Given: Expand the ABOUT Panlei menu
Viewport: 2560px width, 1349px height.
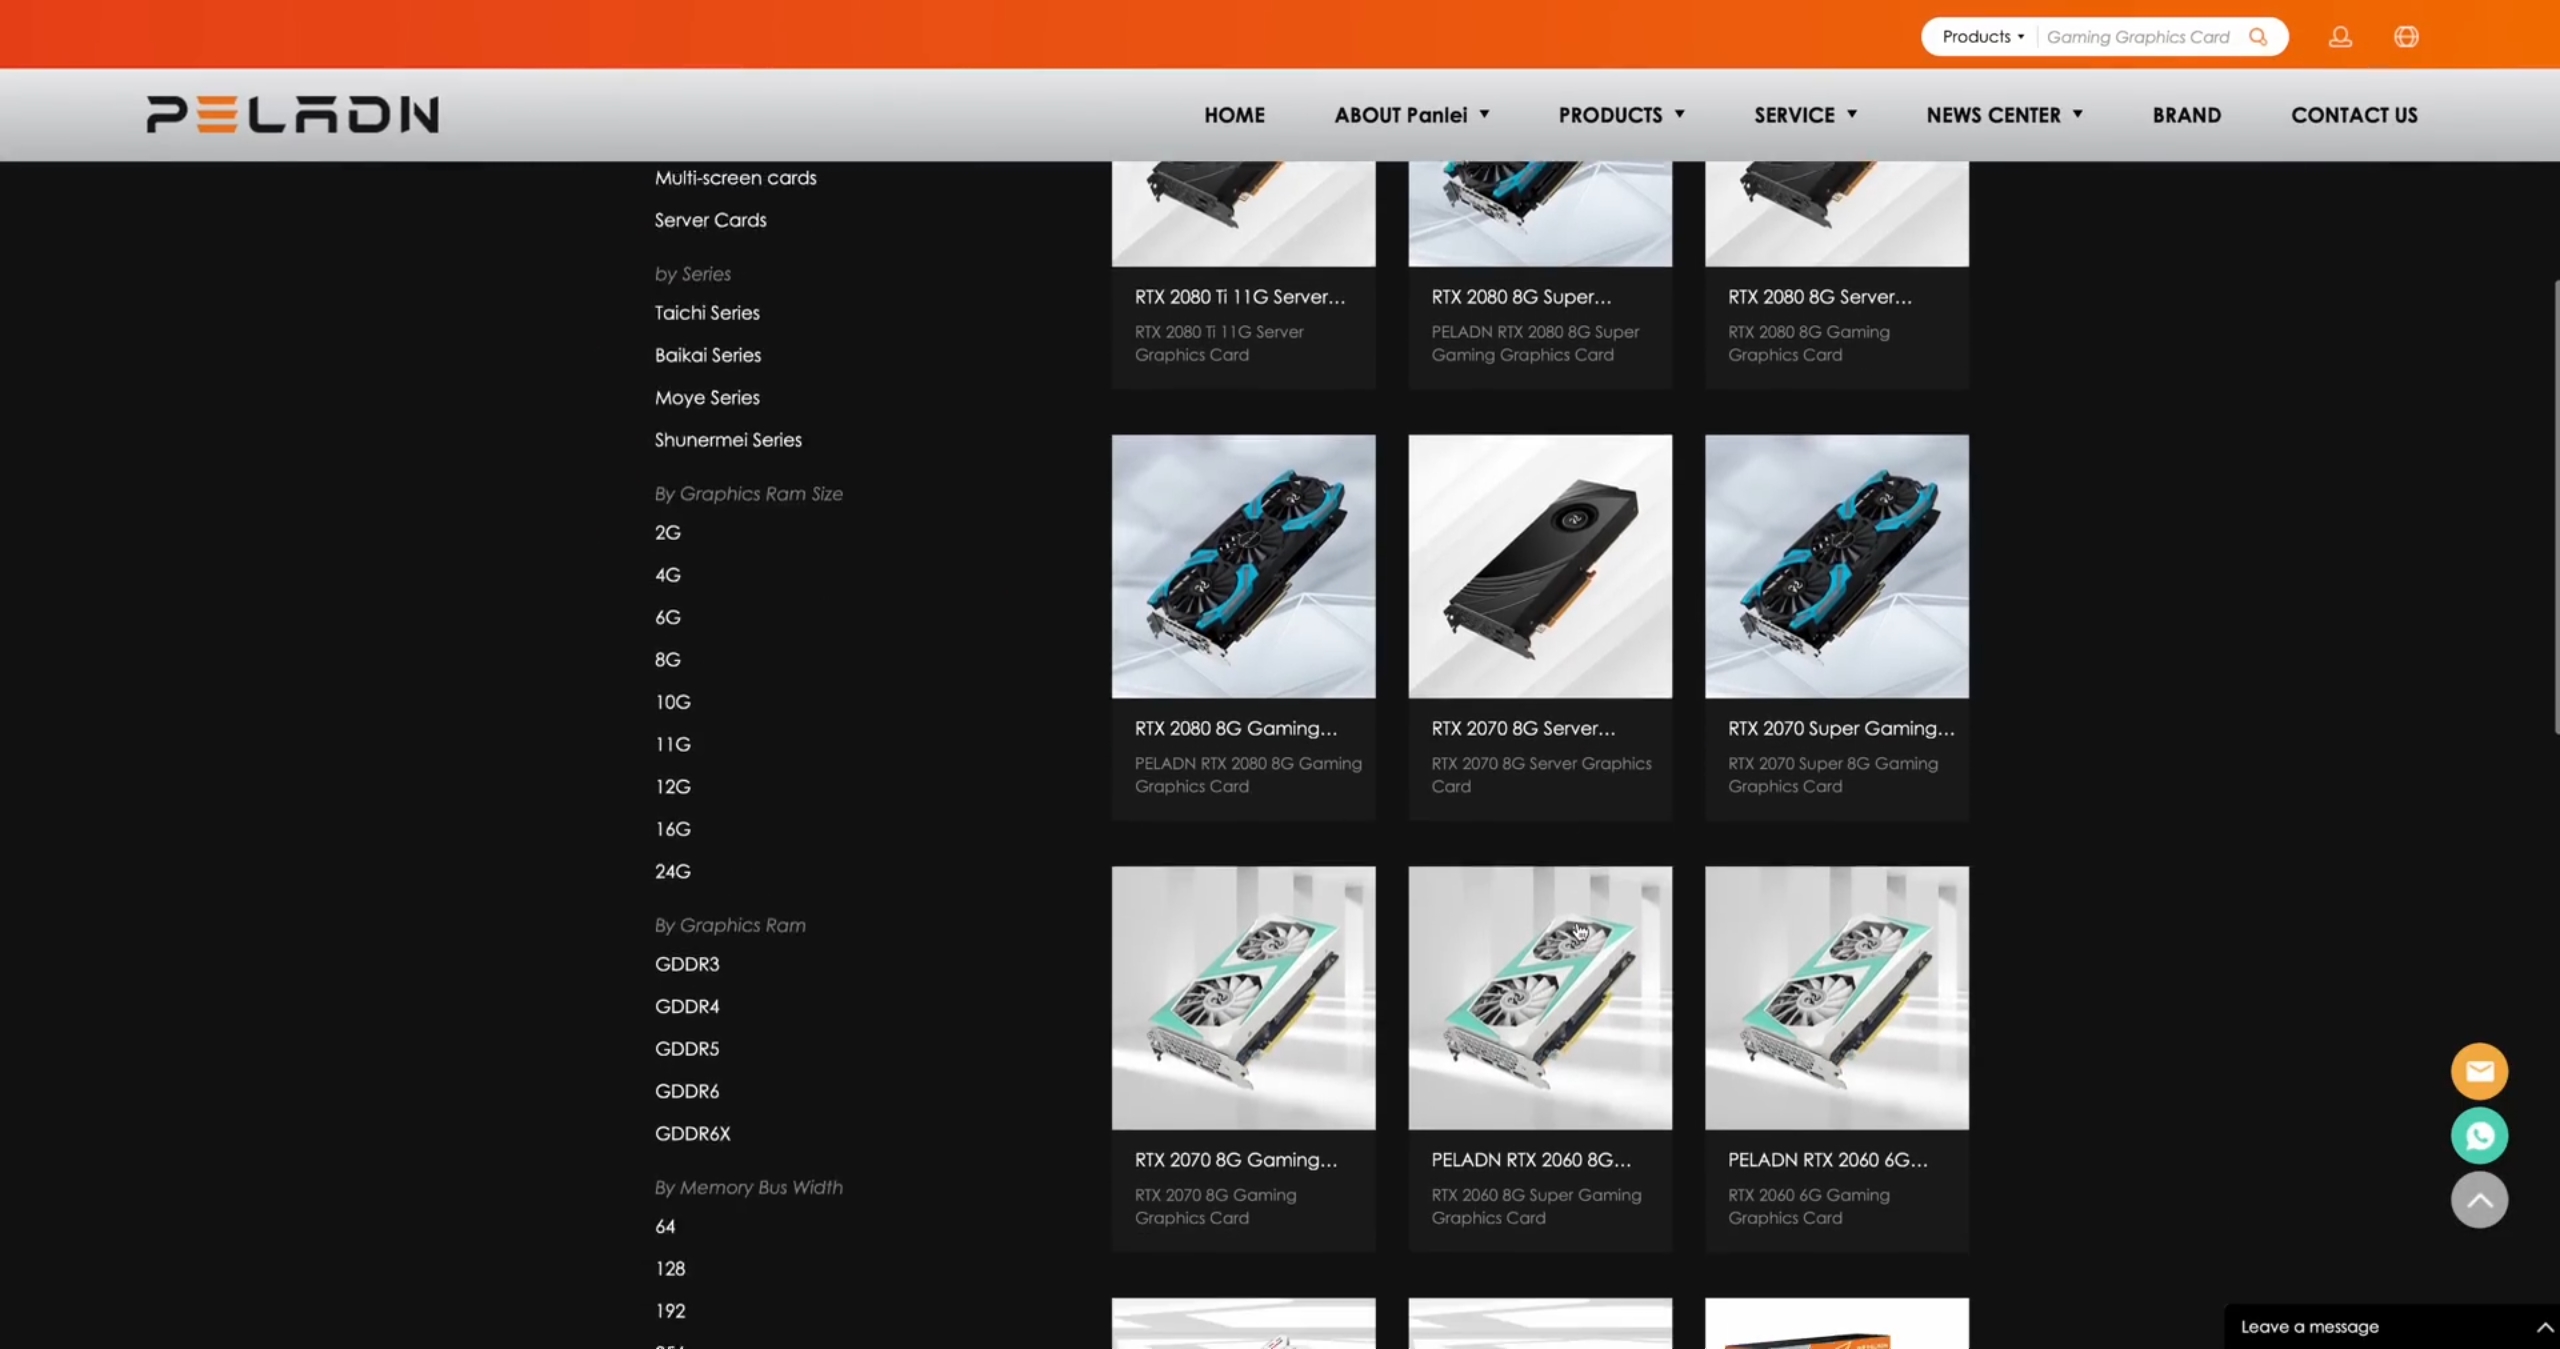Looking at the screenshot, I should pyautogui.click(x=1411, y=115).
